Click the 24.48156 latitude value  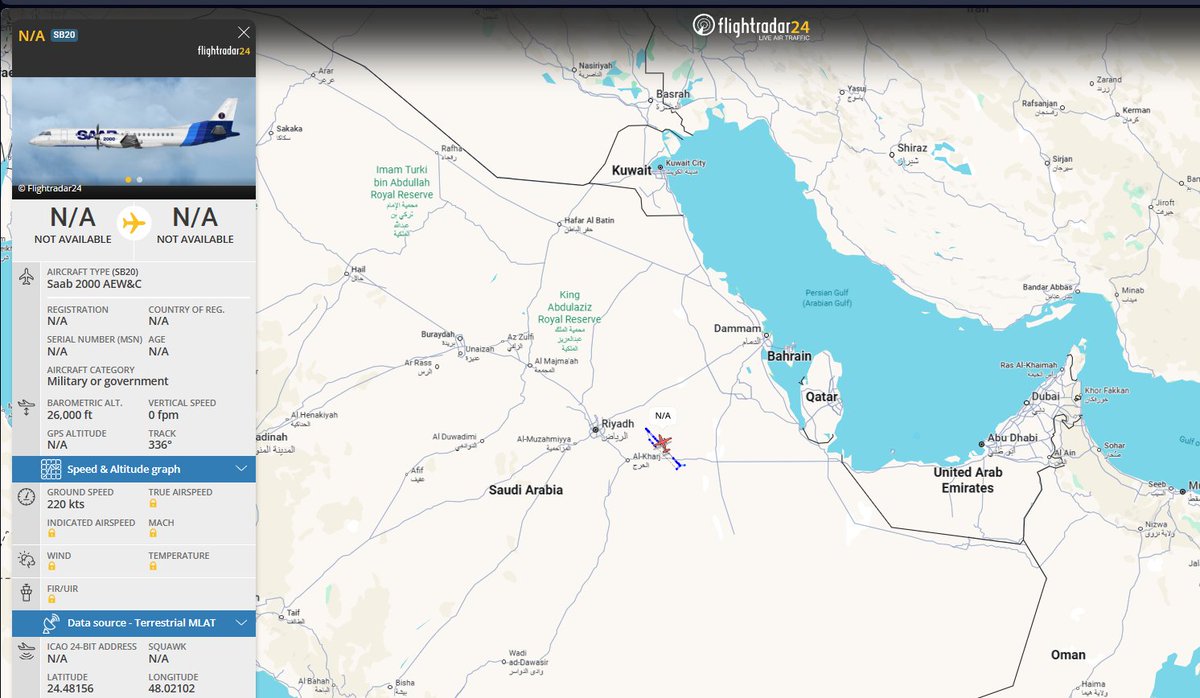pos(72,689)
